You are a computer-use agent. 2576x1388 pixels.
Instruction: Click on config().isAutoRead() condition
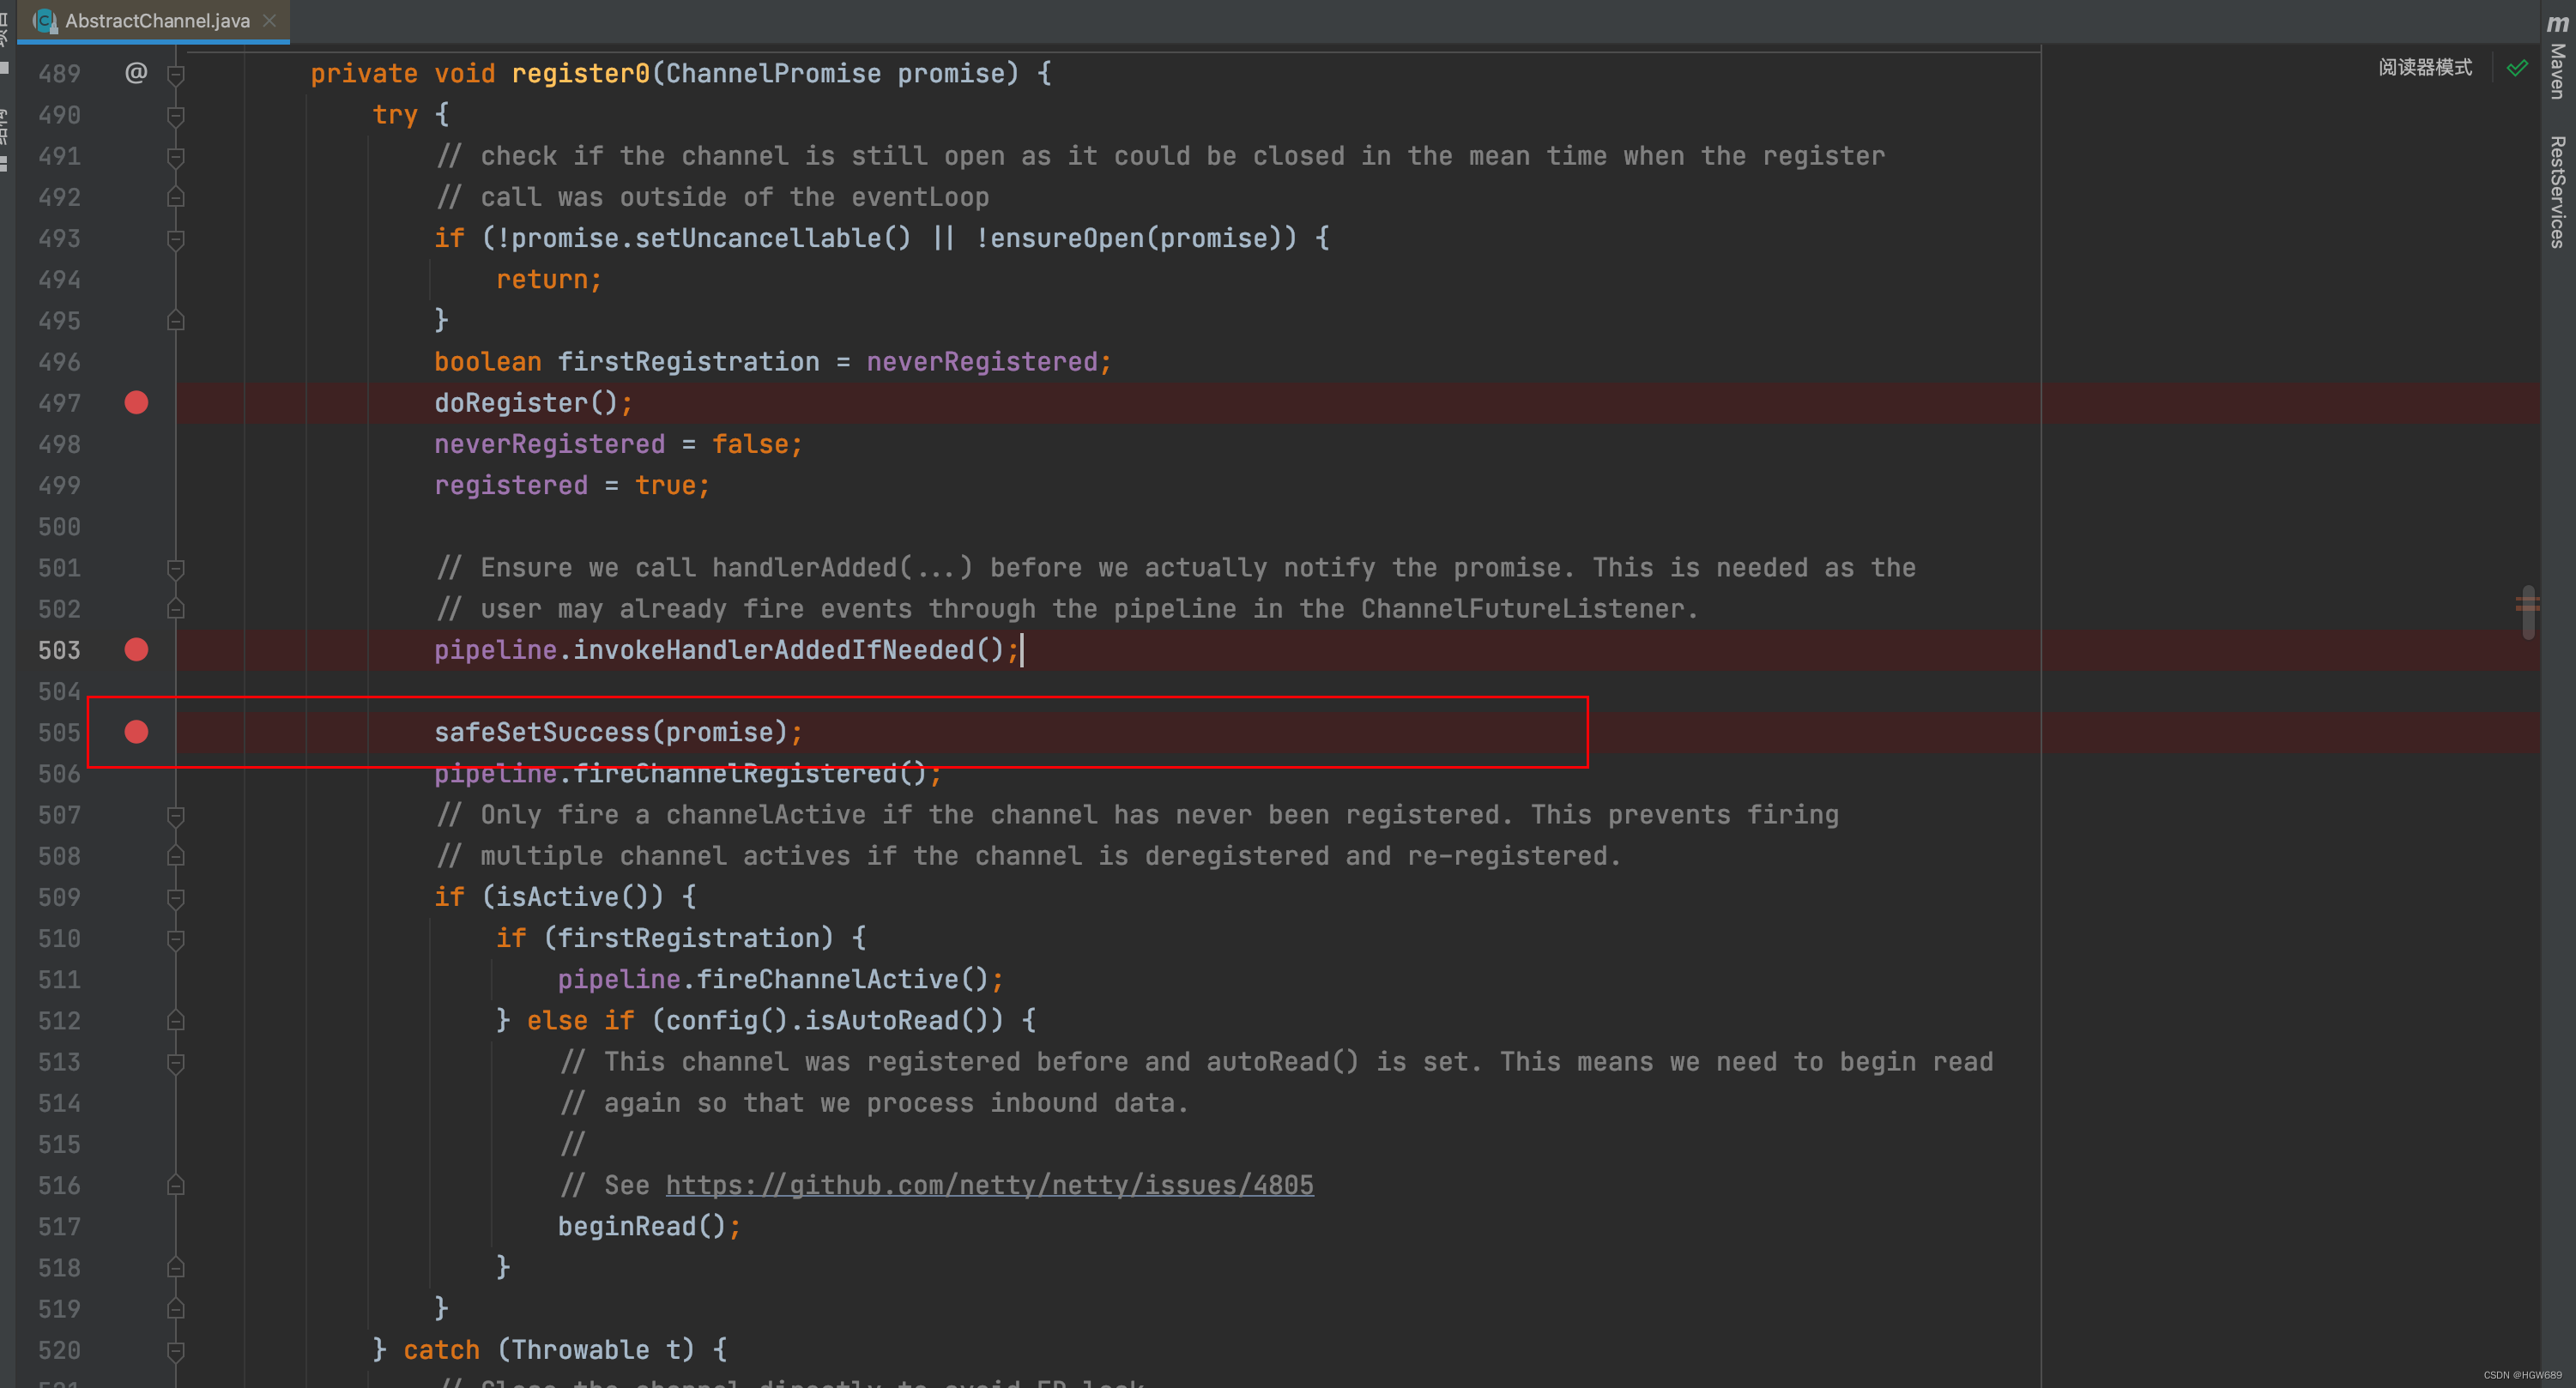click(x=826, y=1020)
